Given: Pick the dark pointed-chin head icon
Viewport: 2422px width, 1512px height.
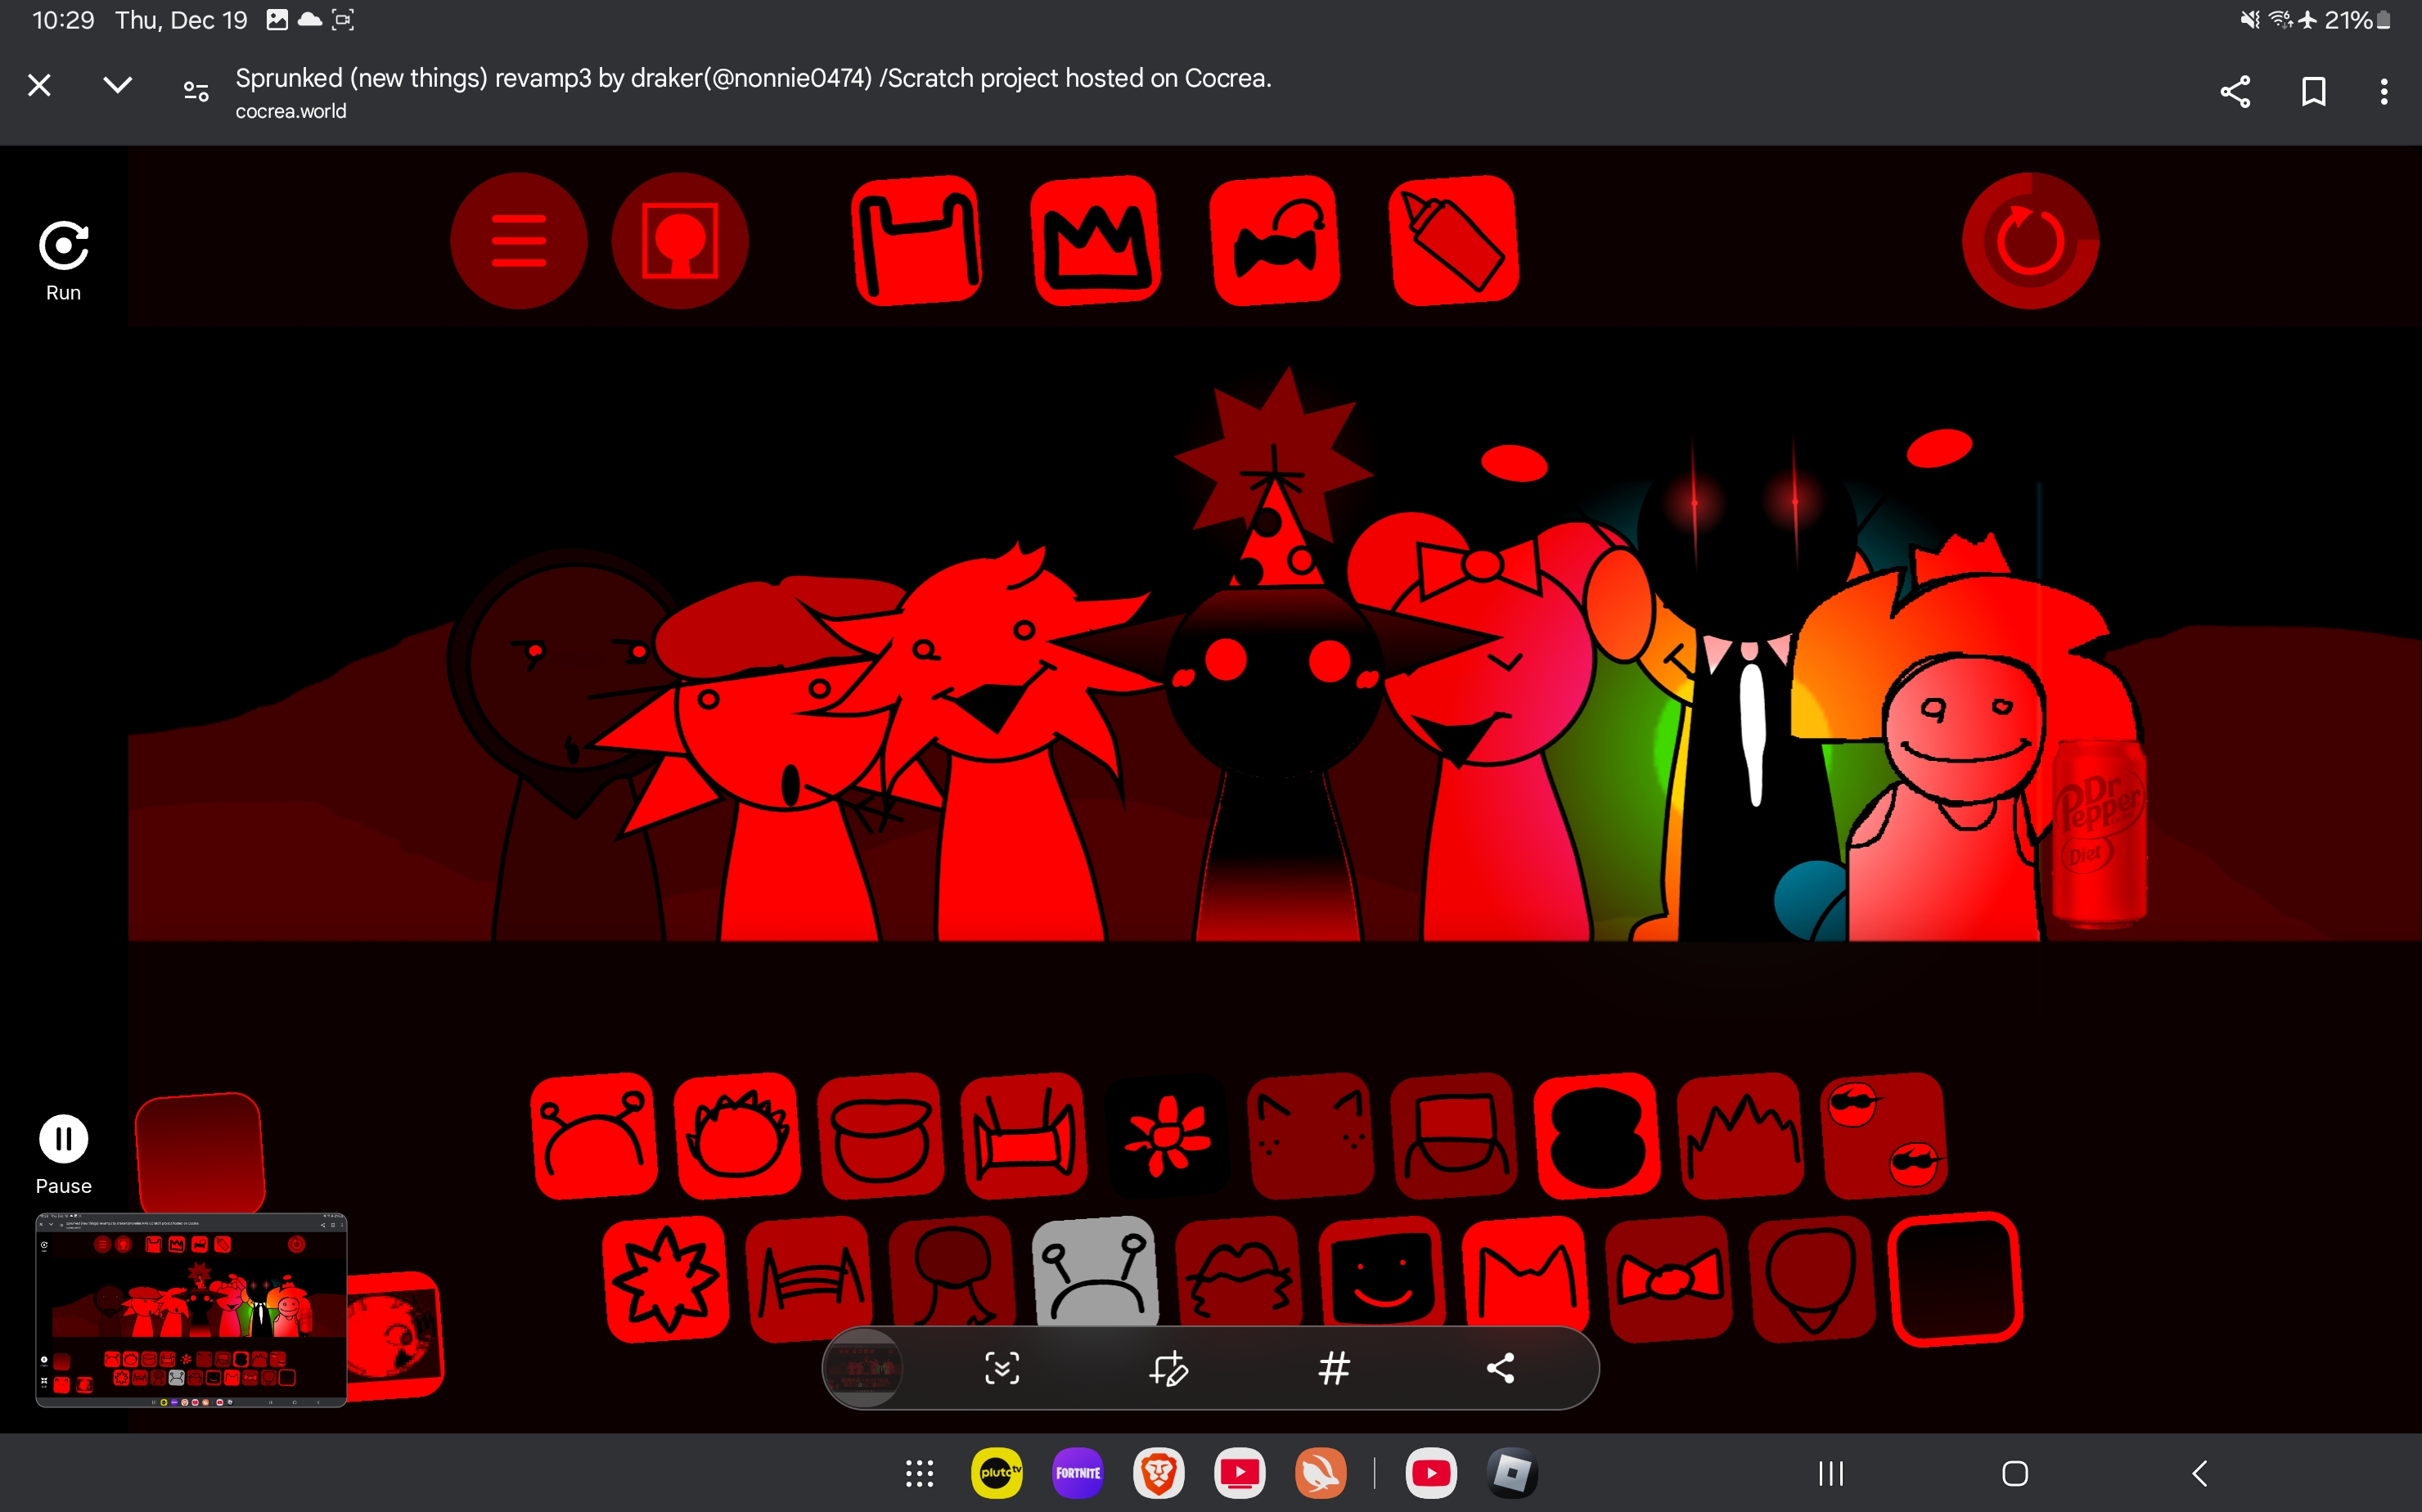Looking at the screenshot, I should pyautogui.click(x=1812, y=1279).
